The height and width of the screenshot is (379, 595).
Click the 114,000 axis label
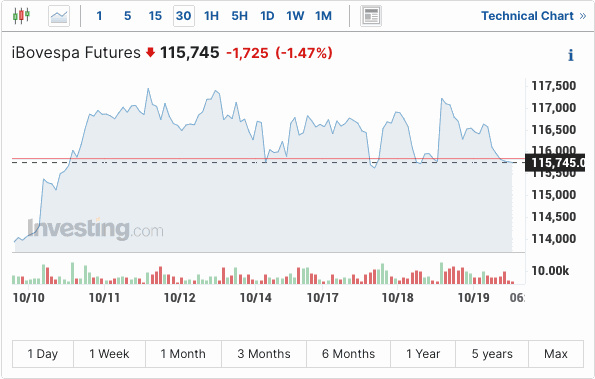point(554,239)
